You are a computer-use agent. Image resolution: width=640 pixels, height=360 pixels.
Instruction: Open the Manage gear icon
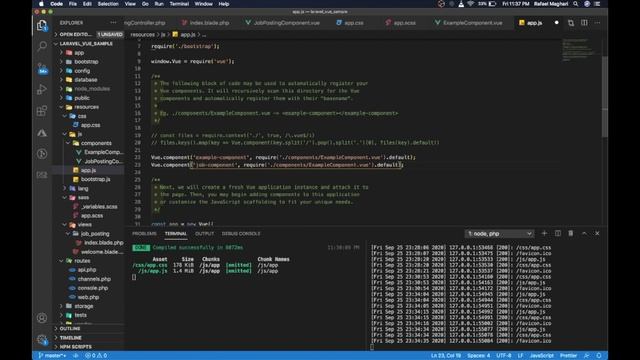pos(42,339)
